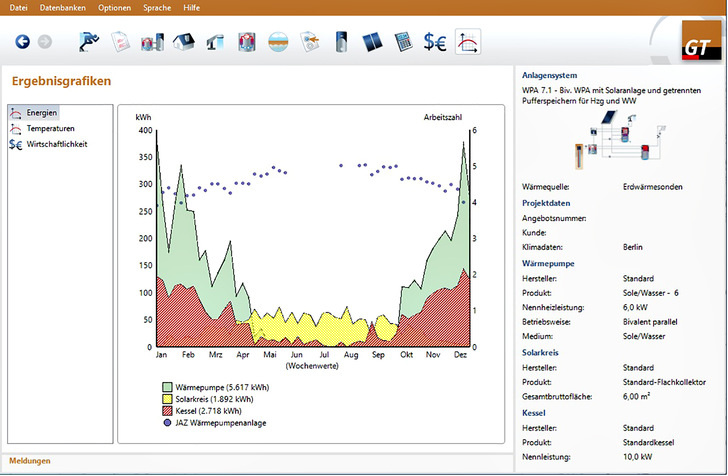Click the dollar-euro economics toolbar icon
Viewport: 728px width, 476px height.
pos(435,42)
